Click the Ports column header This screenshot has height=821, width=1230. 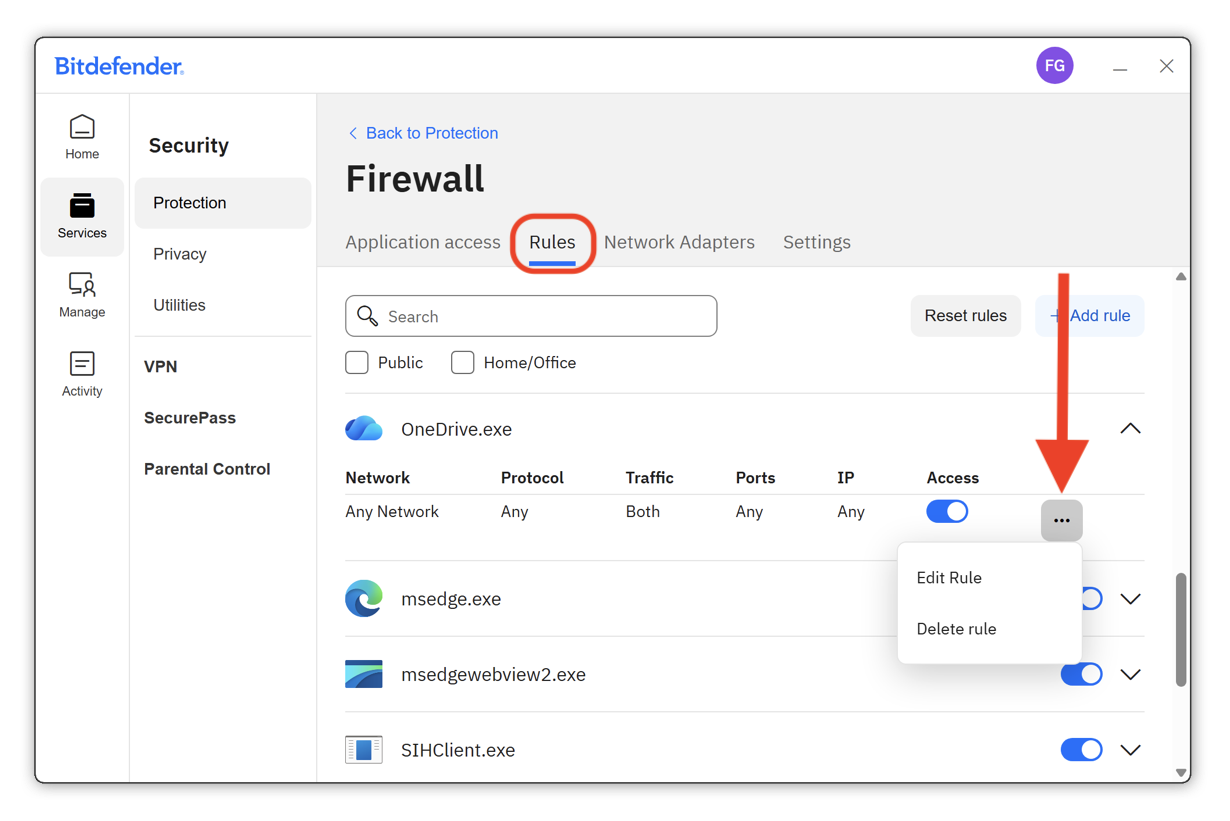[755, 478]
